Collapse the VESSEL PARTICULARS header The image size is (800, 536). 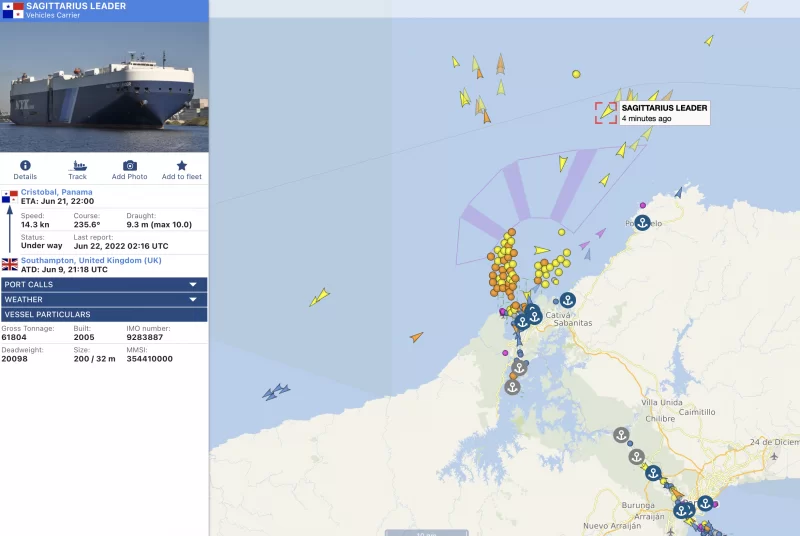pyautogui.click(x=104, y=314)
